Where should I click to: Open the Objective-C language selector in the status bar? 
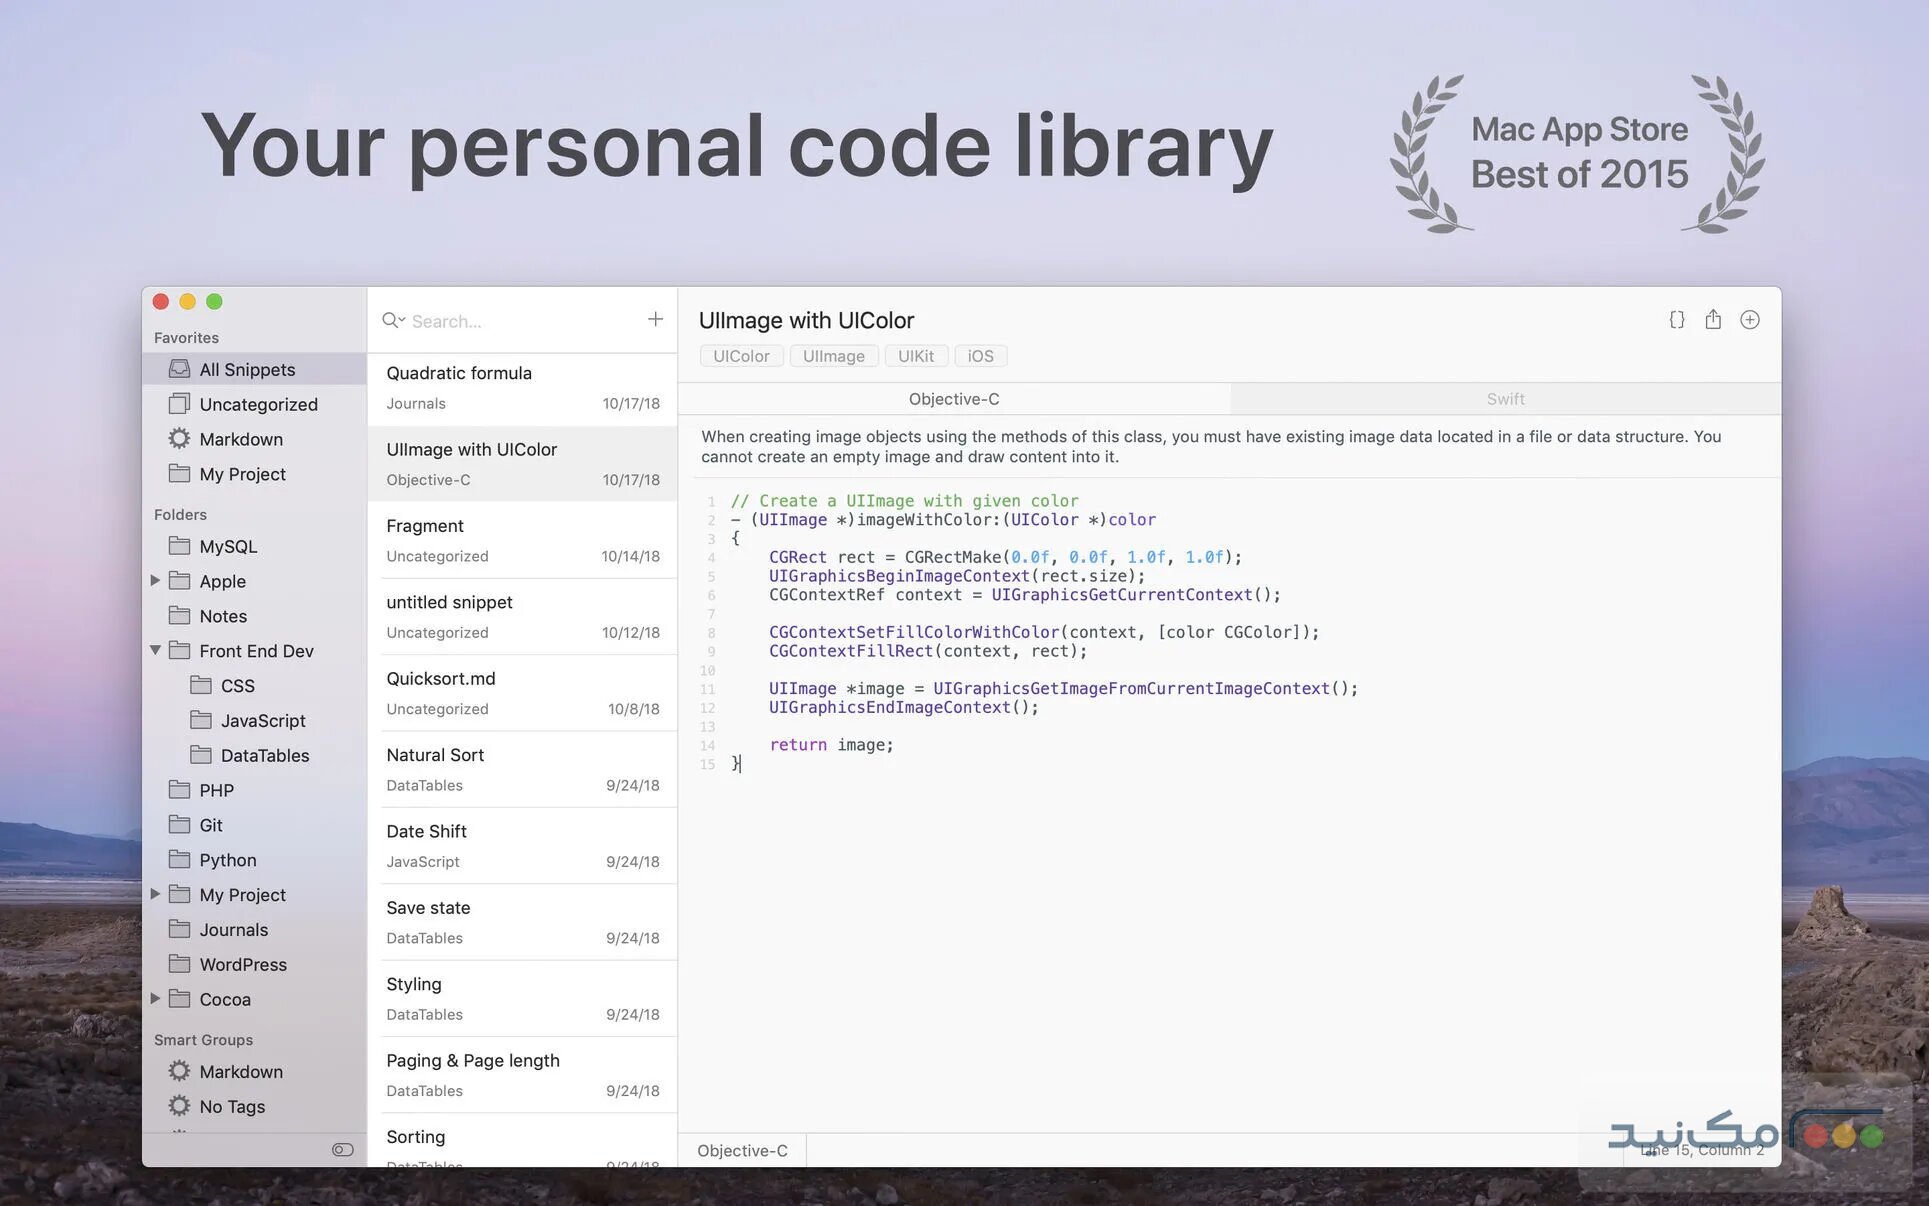point(742,1150)
